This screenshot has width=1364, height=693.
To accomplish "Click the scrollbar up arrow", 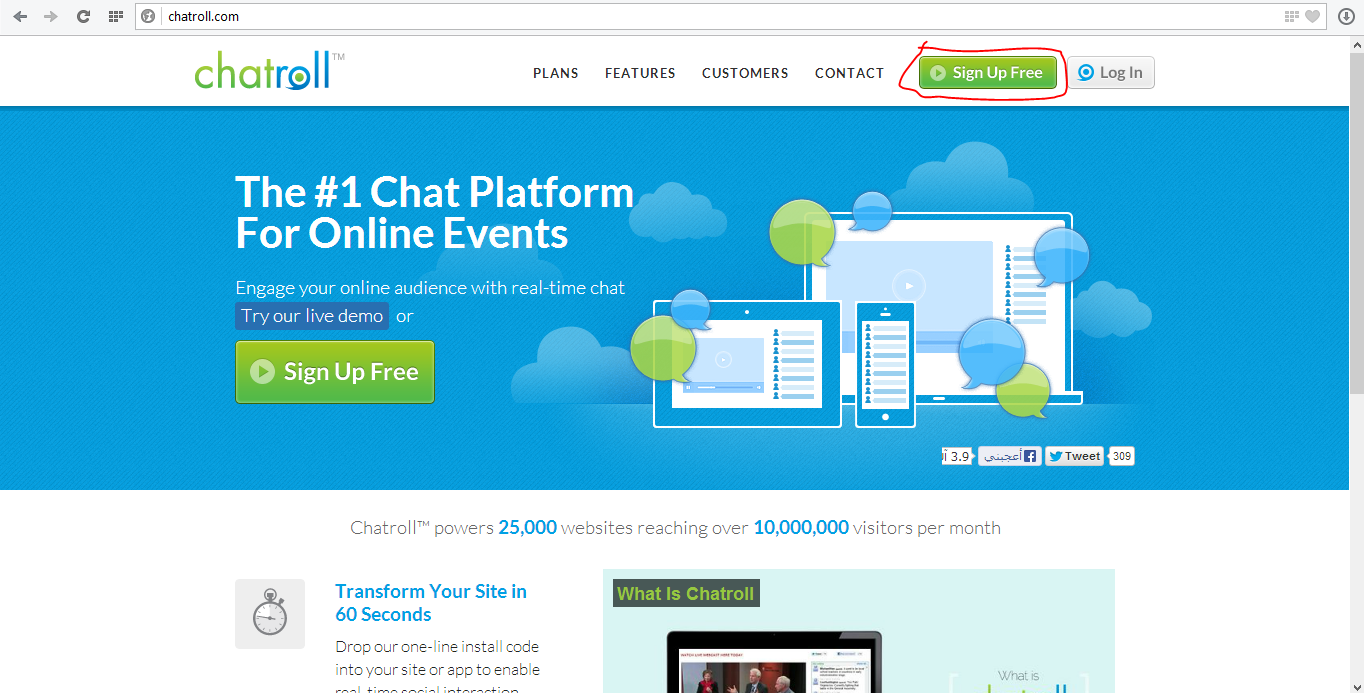I will 1356,43.
